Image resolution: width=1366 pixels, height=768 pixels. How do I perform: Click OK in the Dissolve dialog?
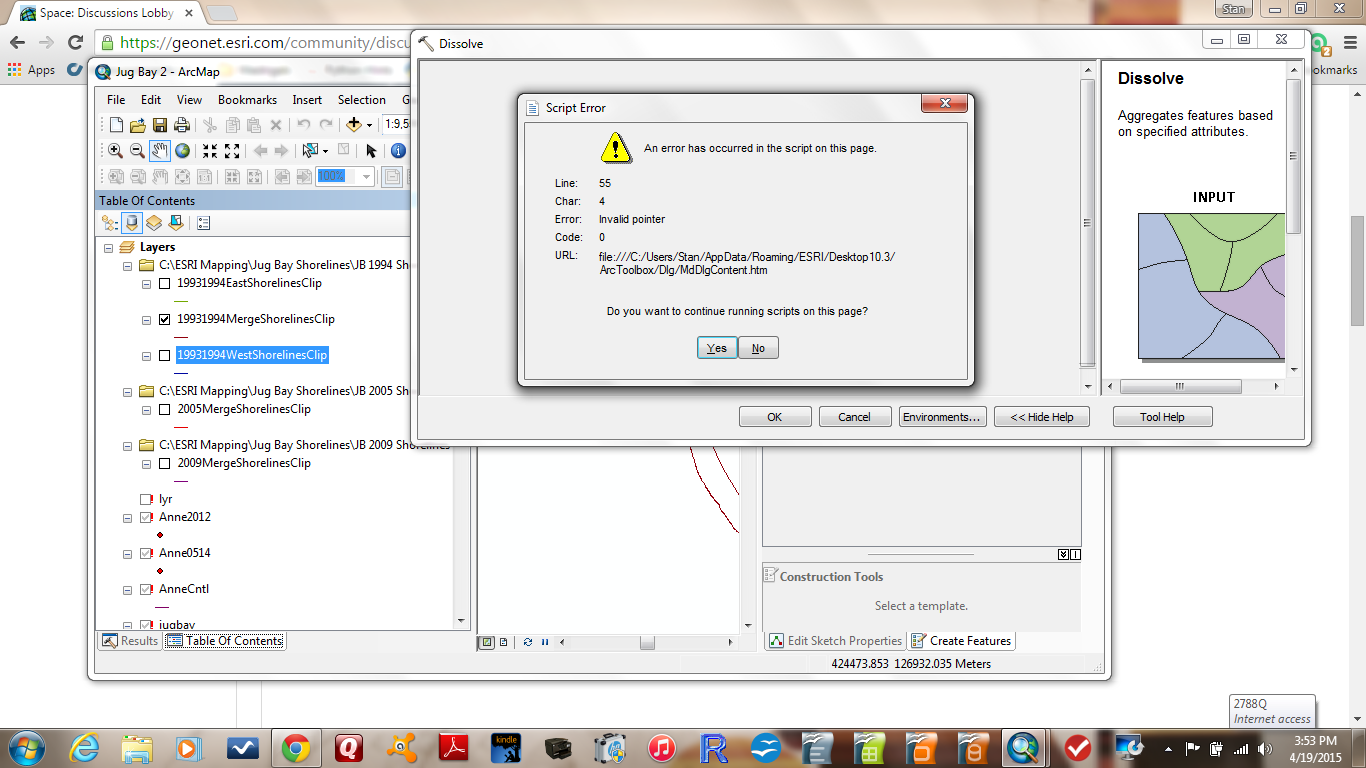coord(775,417)
